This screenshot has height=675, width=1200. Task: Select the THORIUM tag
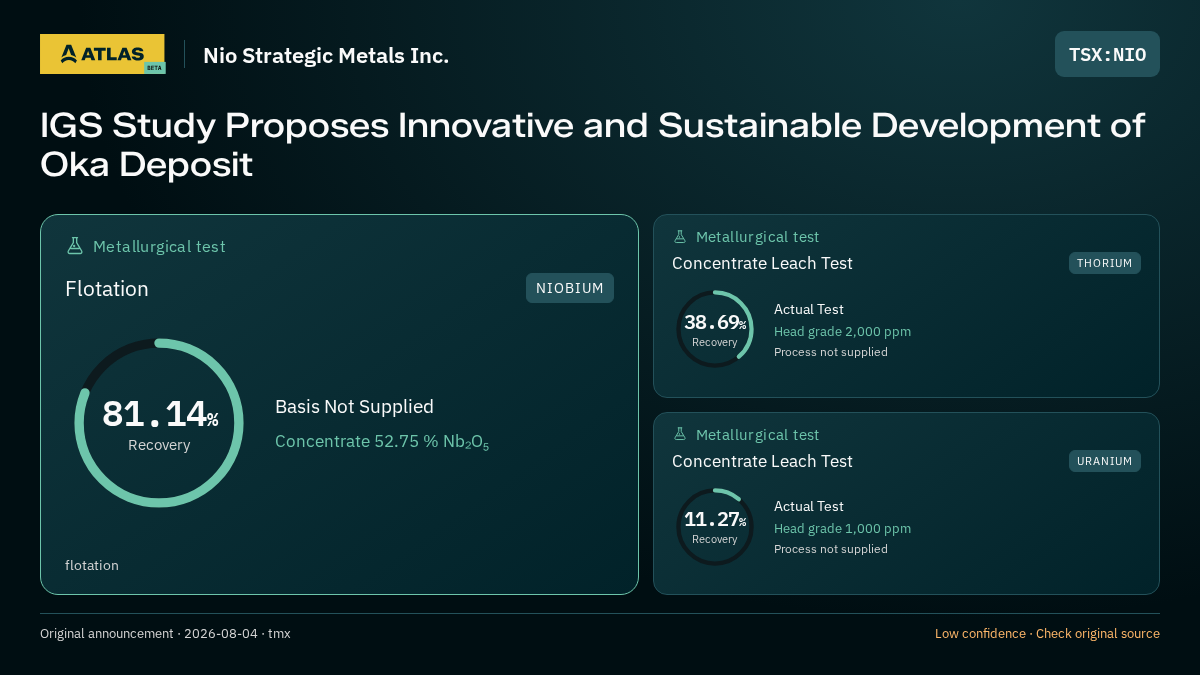tap(1105, 263)
